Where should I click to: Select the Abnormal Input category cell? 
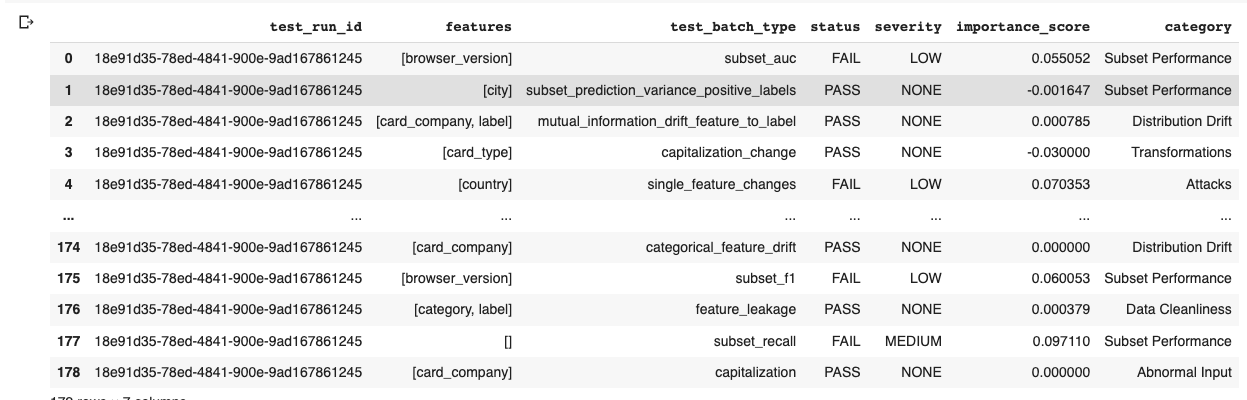(x=1184, y=372)
